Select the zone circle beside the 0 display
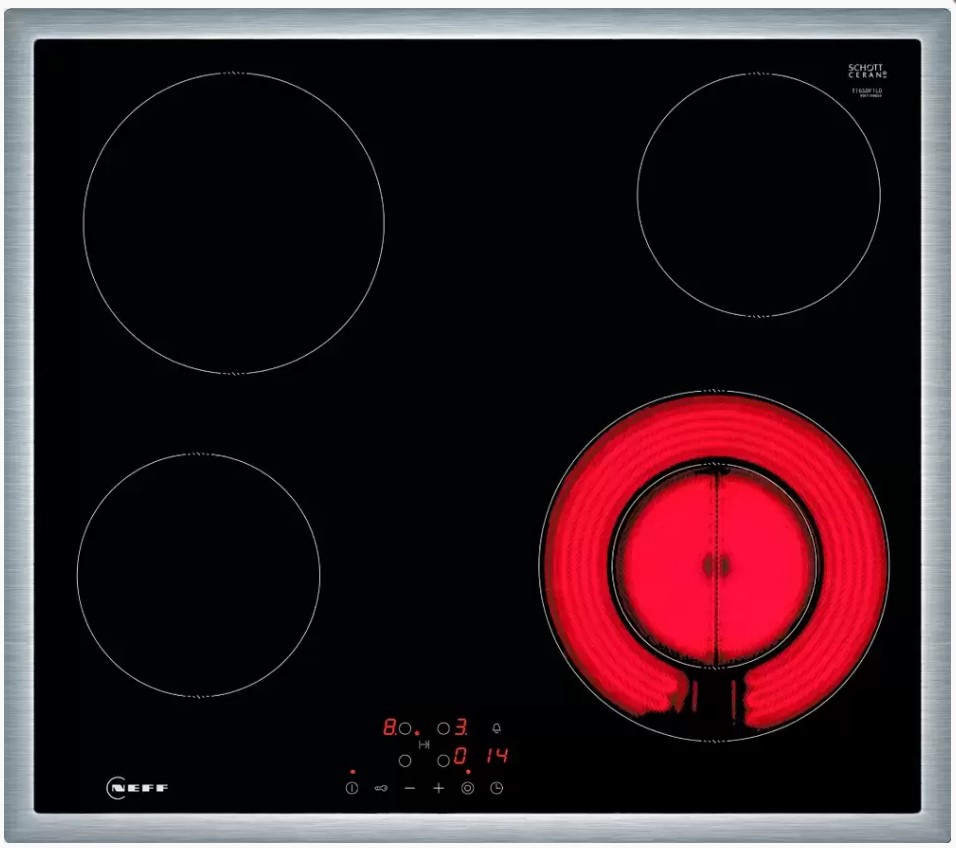 click(x=443, y=760)
